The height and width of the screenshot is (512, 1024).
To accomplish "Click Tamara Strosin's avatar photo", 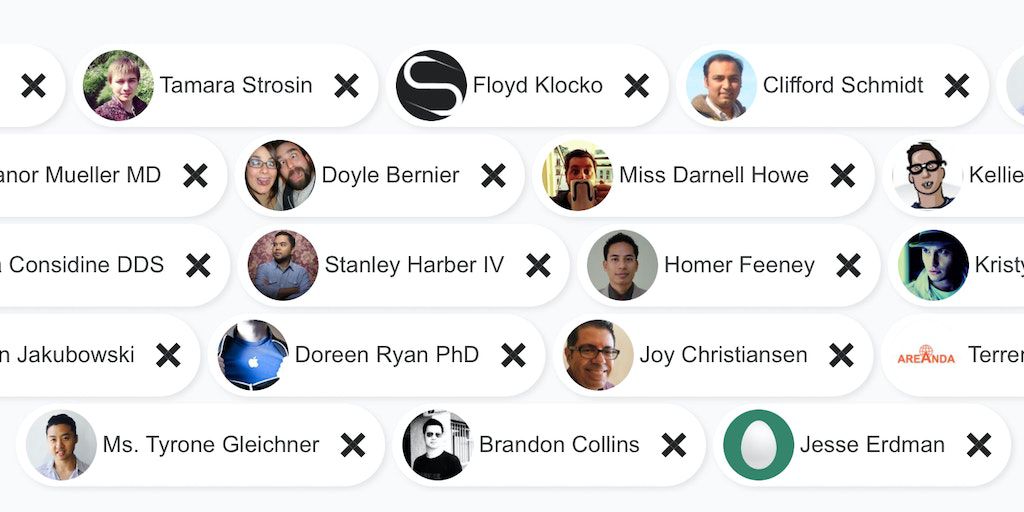I will (x=118, y=86).
